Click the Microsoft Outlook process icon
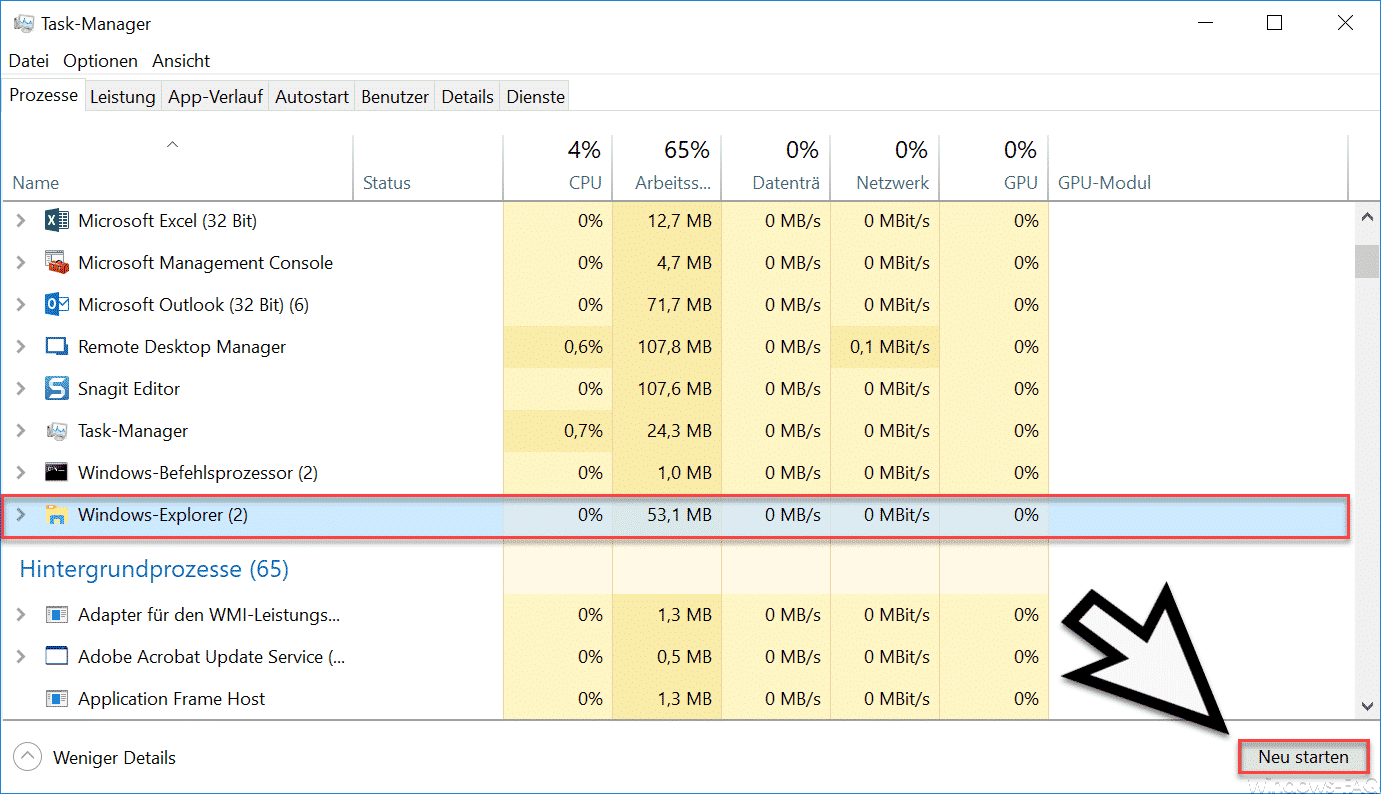The image size is (1381, 794). (x=57, y=305)
